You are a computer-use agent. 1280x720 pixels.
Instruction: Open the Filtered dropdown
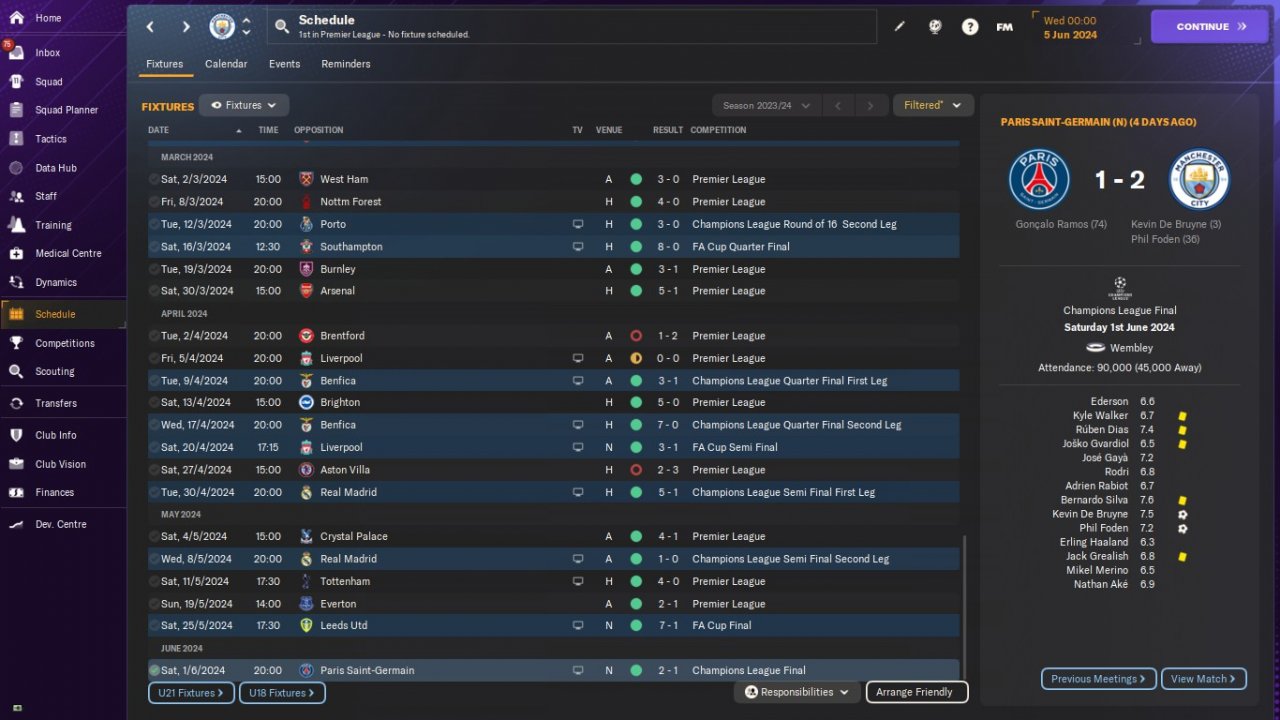(933, 105)
